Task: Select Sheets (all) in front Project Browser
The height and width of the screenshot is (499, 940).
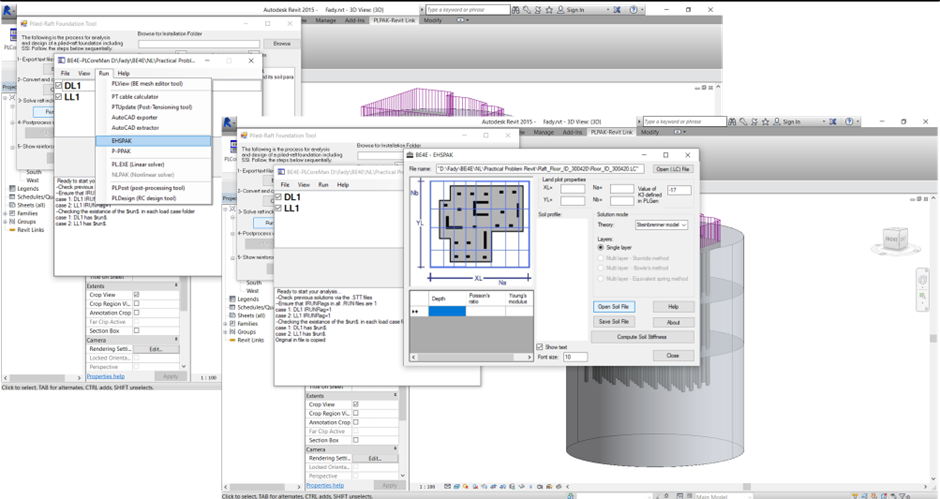Action: 251,315
